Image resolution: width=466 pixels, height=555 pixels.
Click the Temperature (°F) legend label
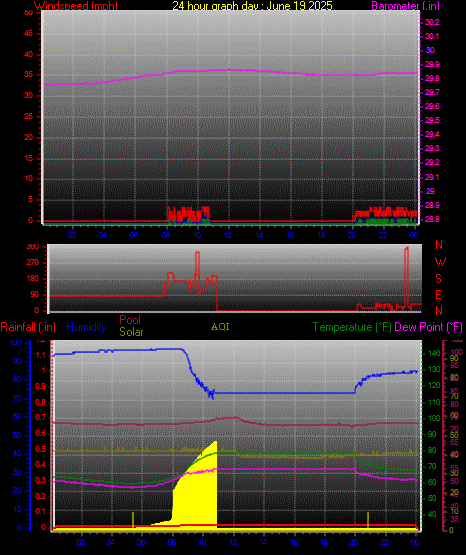(x=352, y=327)
